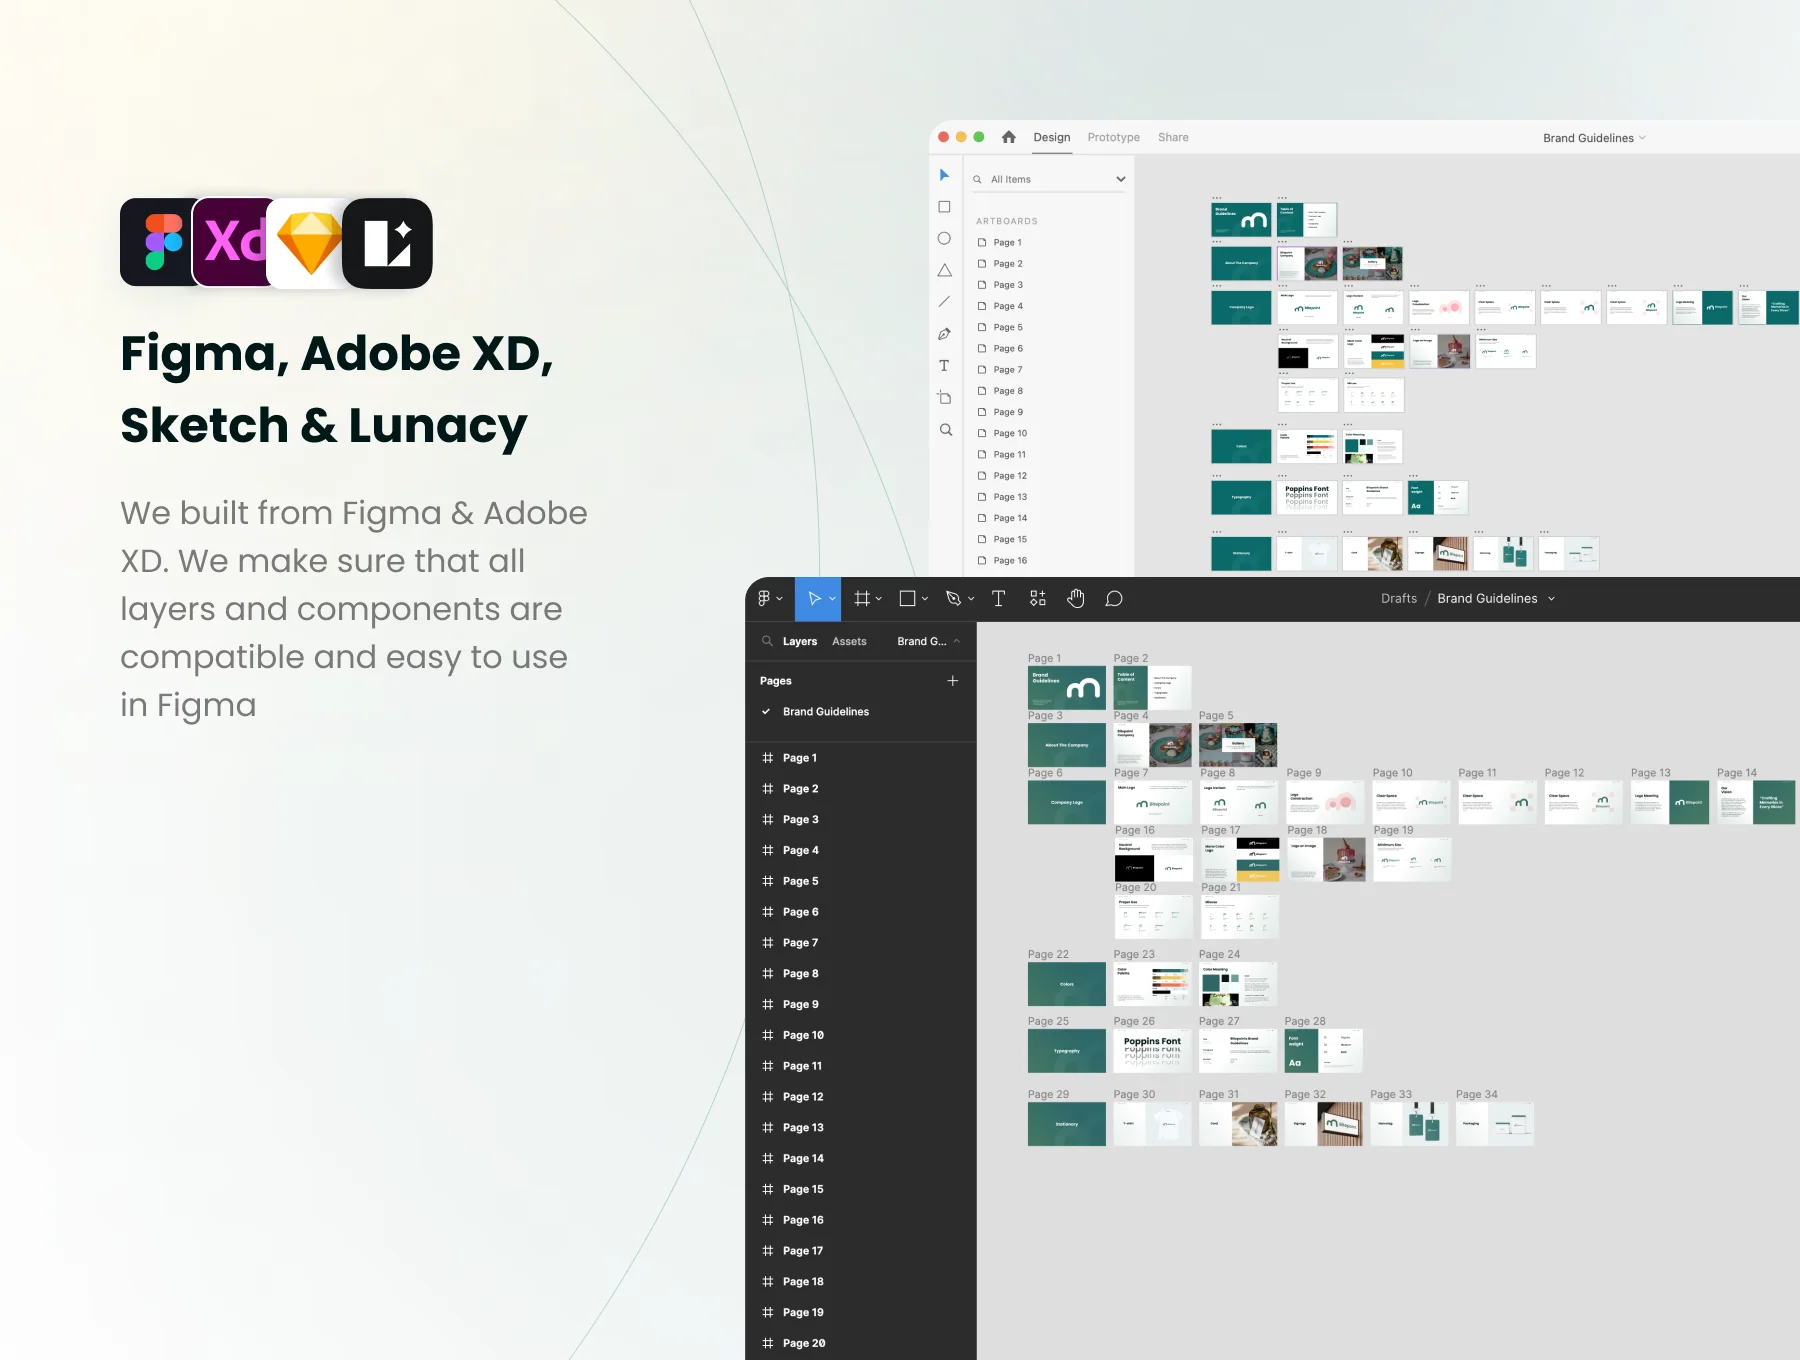
Task: Open the Figma Move tool options chevron
Action: coord(832,599)
